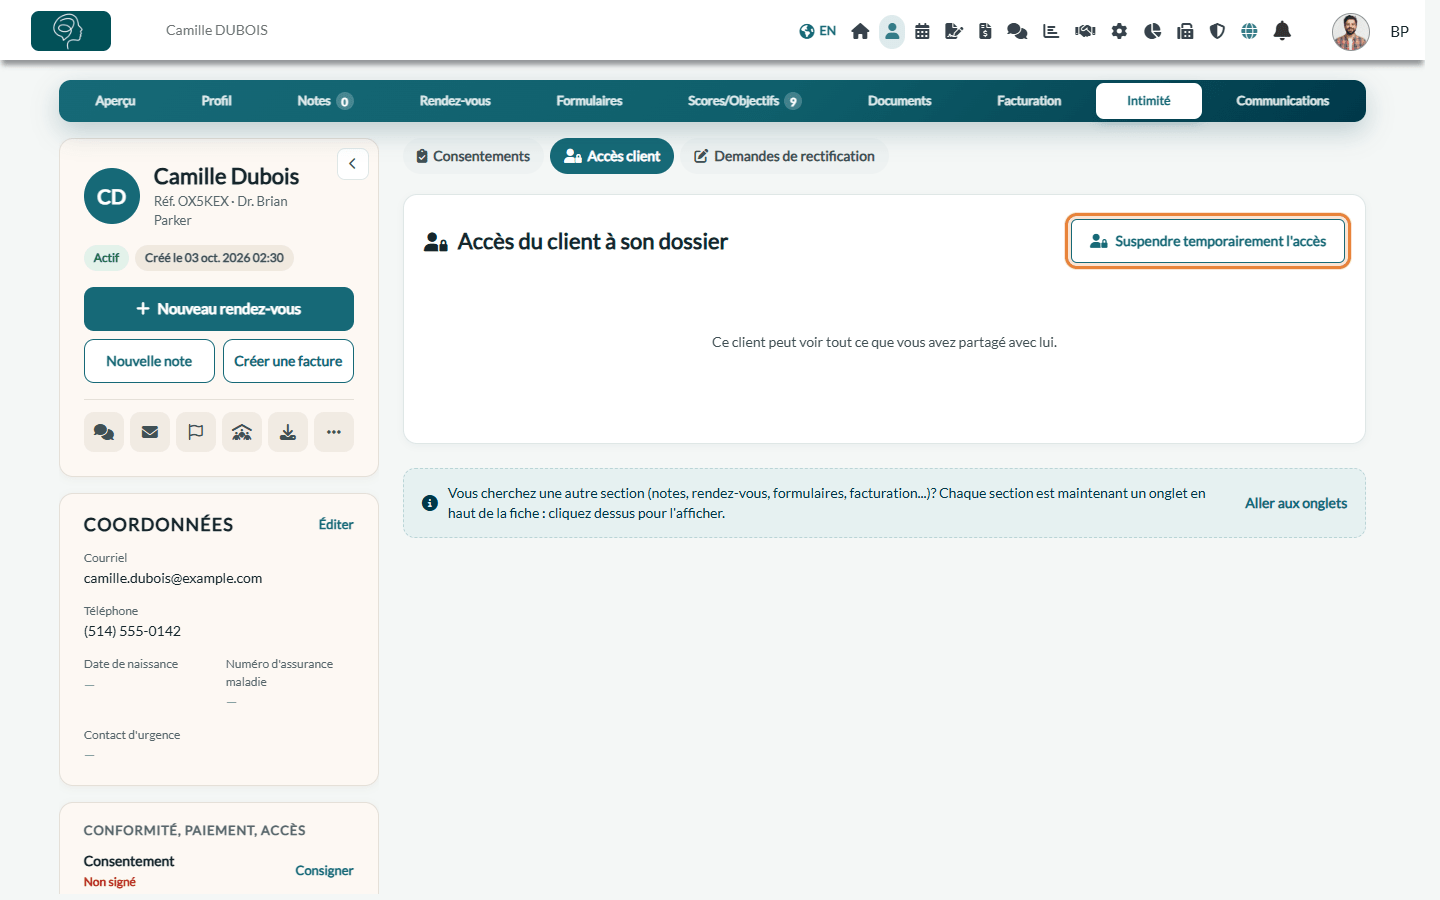
Task: Open the Notes tab
Action: [324, 101]
